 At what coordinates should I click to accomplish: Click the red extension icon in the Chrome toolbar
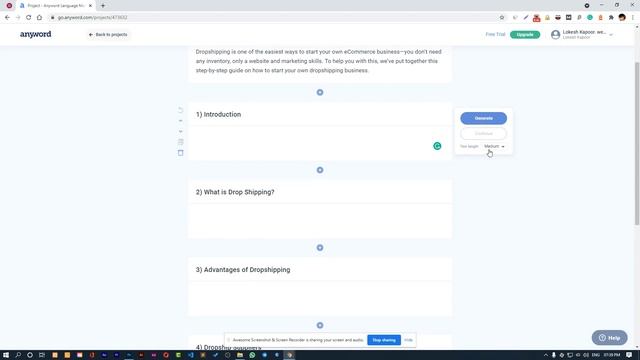coord(536,18)
